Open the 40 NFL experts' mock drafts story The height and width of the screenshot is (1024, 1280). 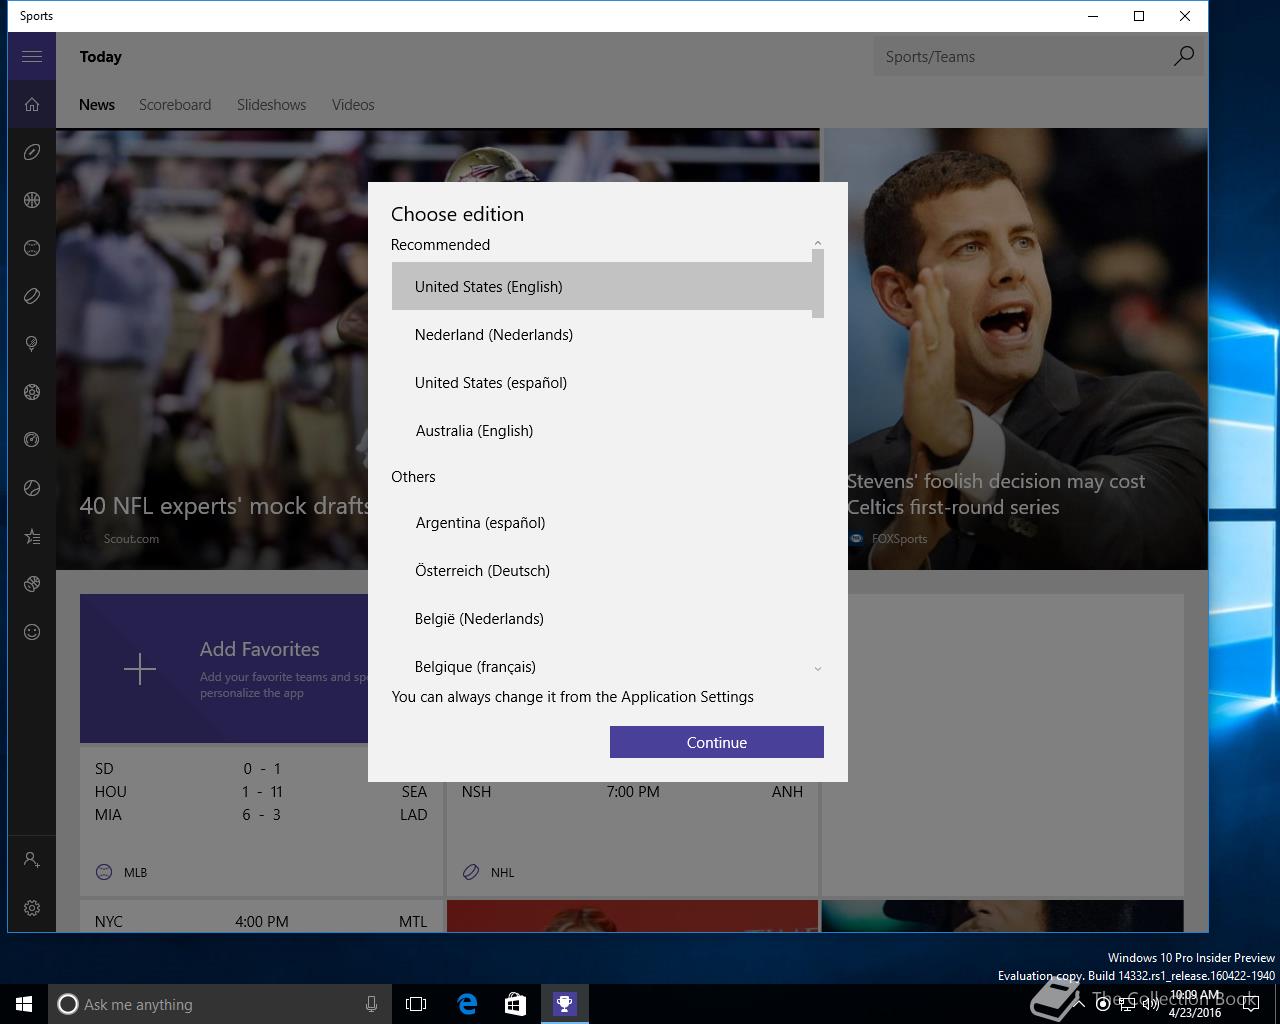[x=224, y=506]
